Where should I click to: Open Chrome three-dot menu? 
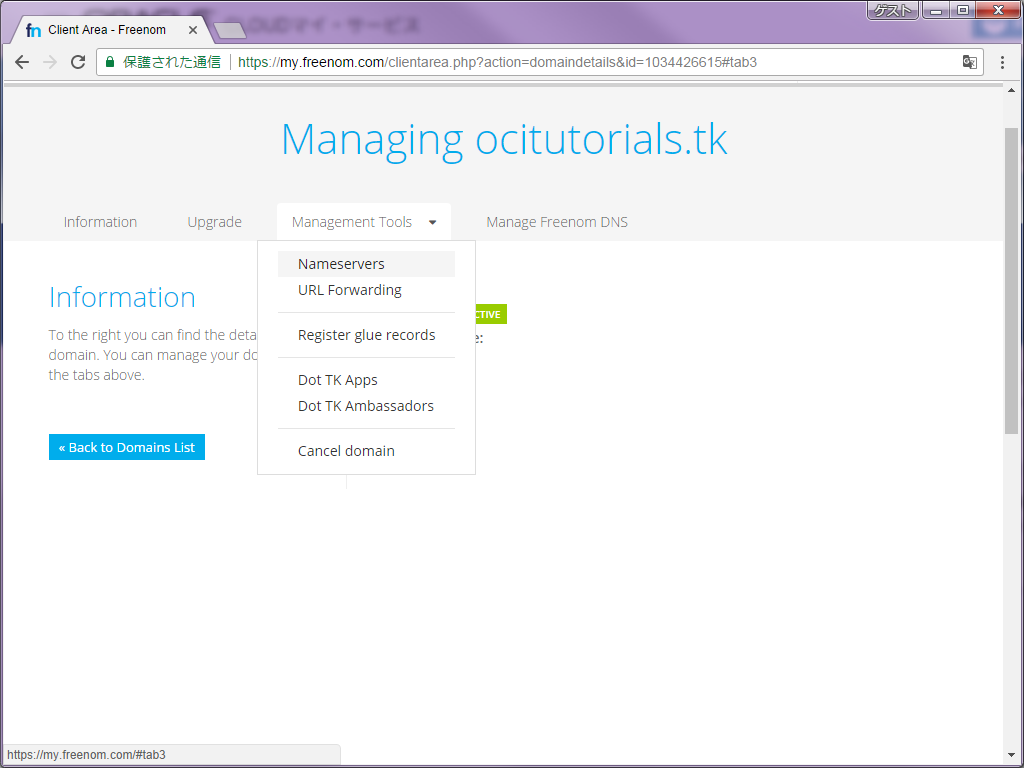click(x=1002, y=62)
